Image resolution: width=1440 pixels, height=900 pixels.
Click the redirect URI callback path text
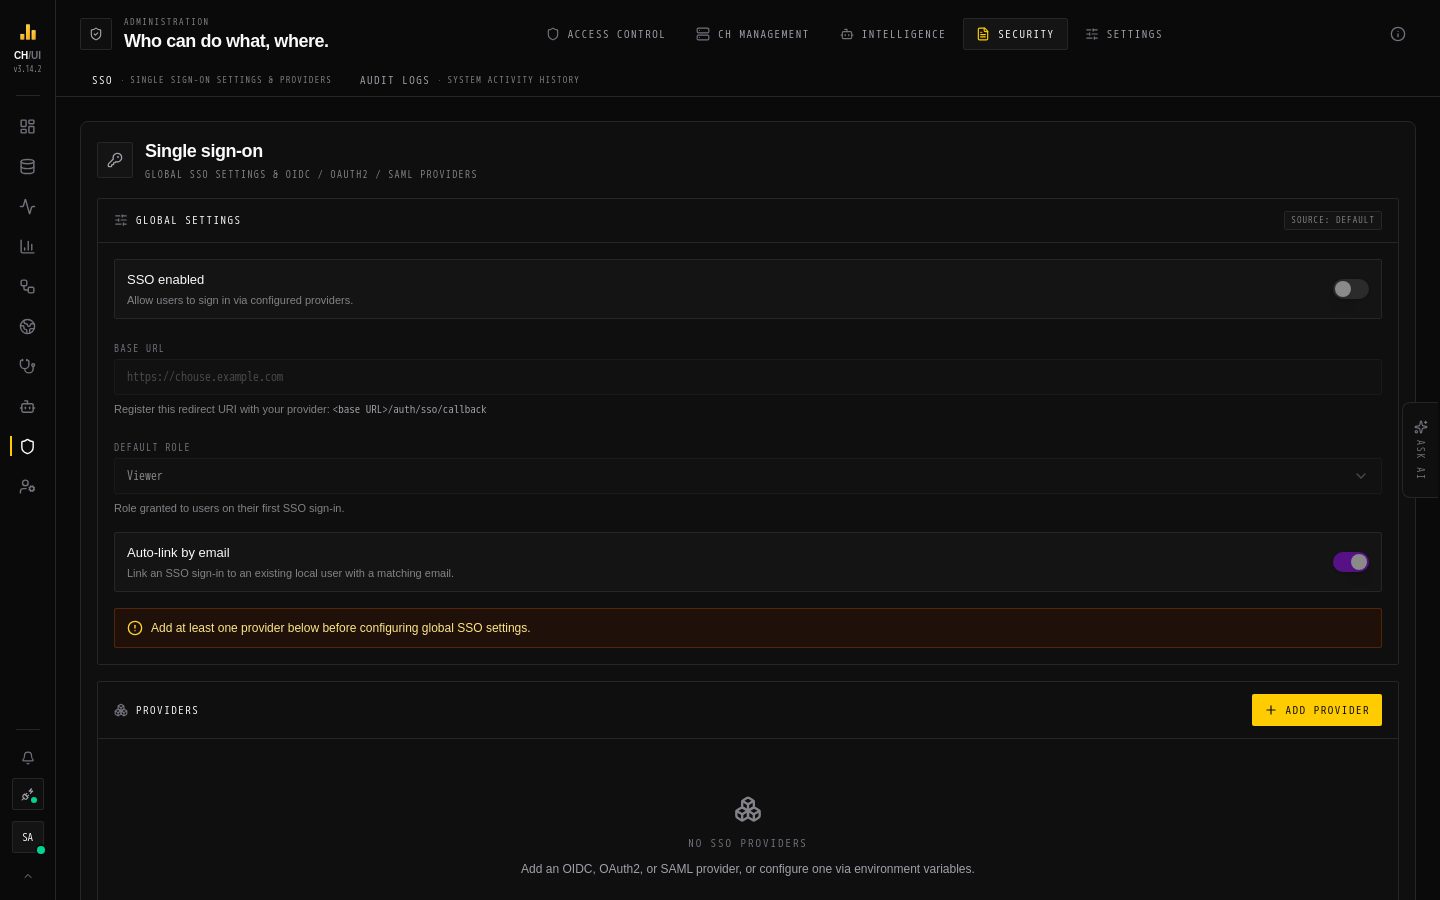[410, 410]
